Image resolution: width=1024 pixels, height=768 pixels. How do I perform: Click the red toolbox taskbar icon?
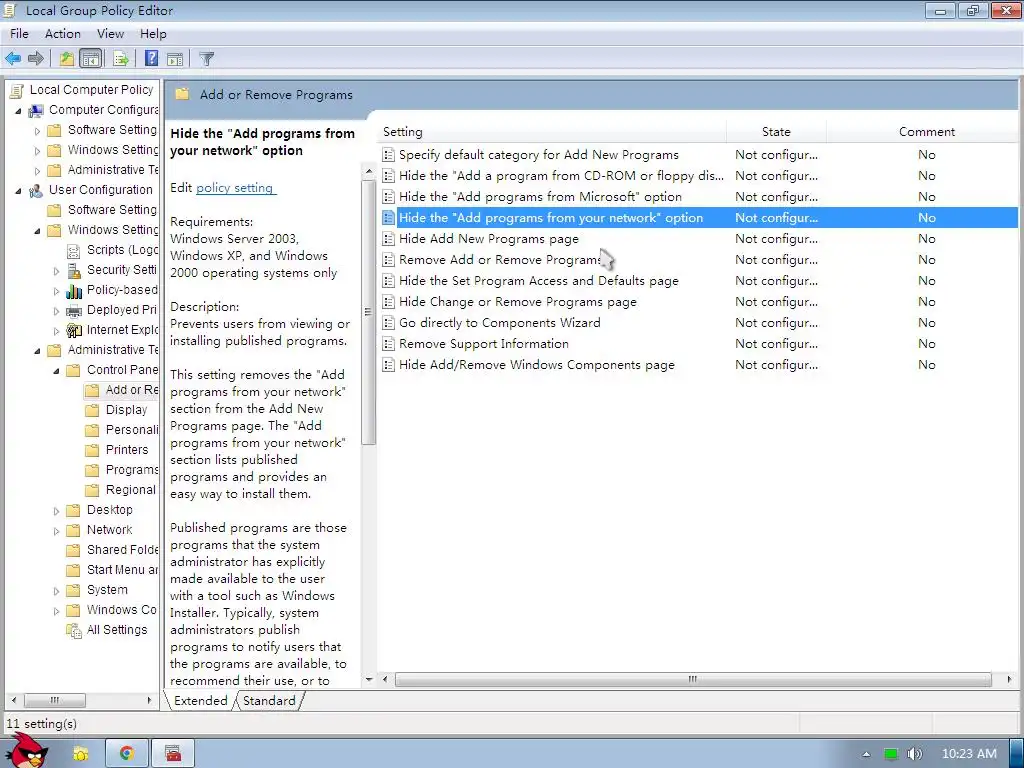click(173, 754)
